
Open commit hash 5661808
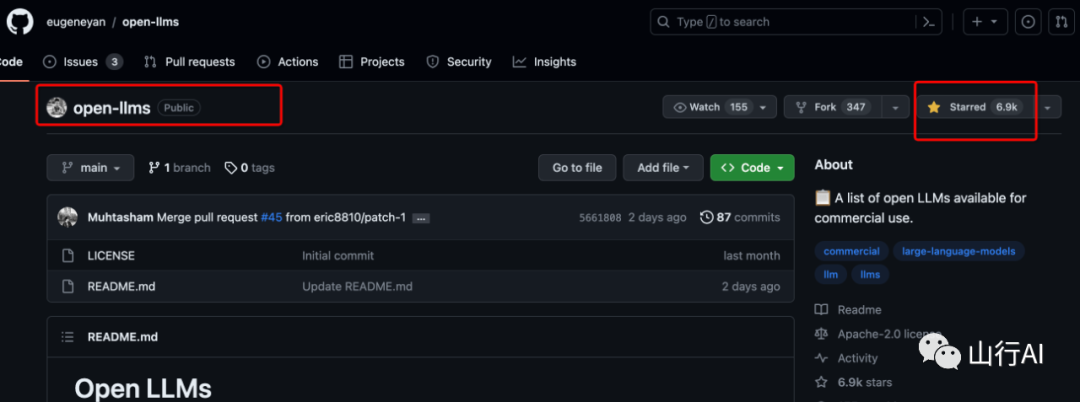click(x=600, y=218)
